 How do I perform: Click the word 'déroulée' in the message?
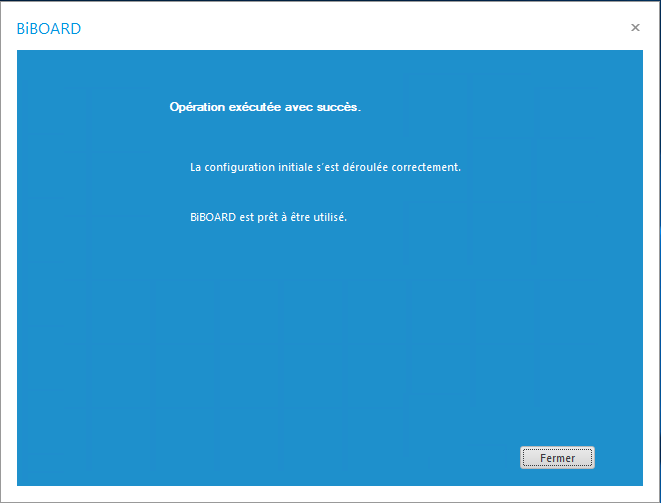click(x=365, y=167)
